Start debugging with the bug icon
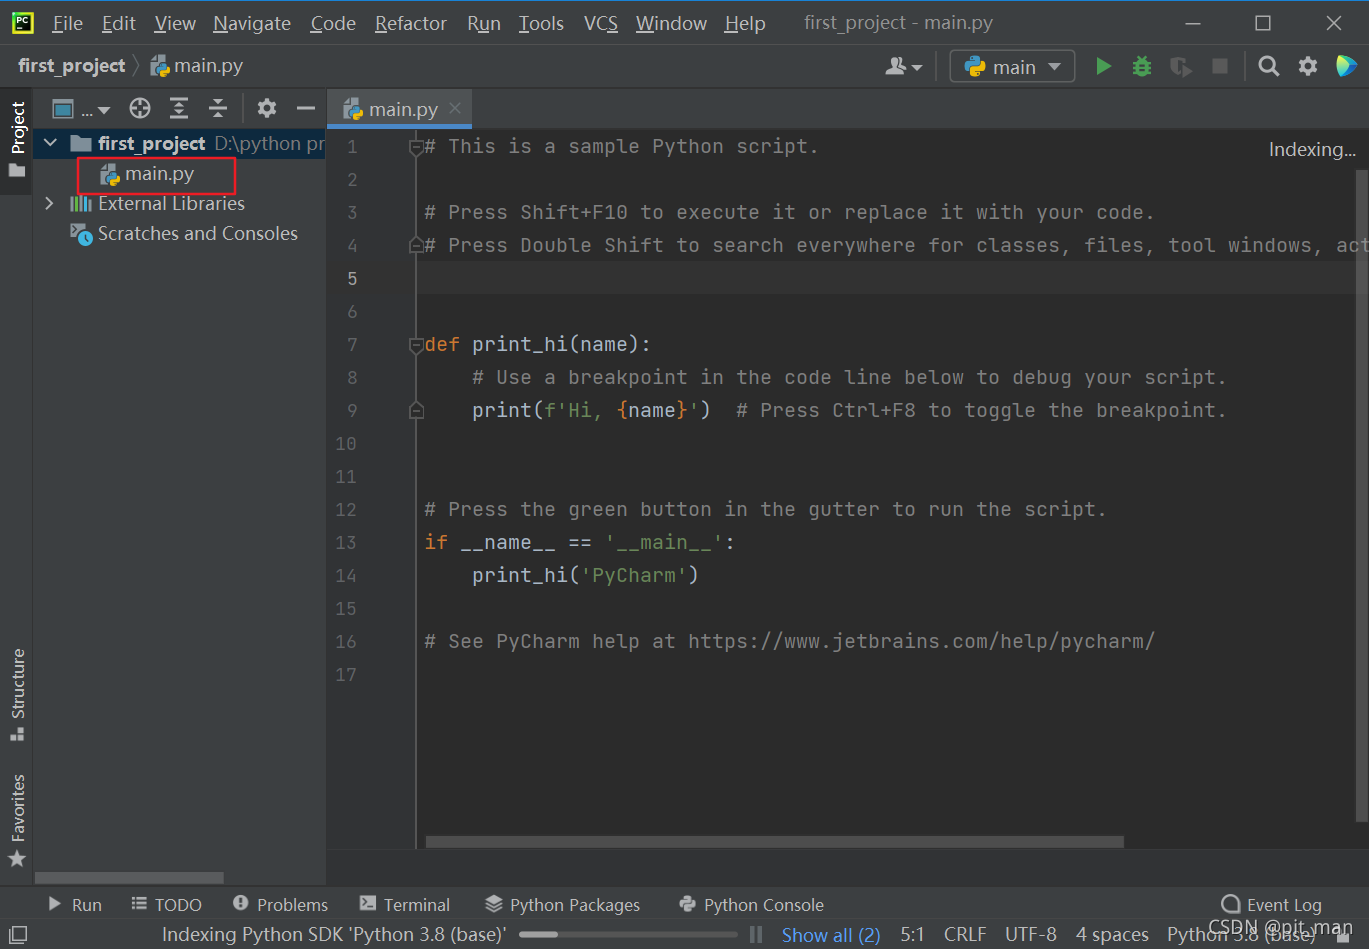 (x=1142, y=66)
